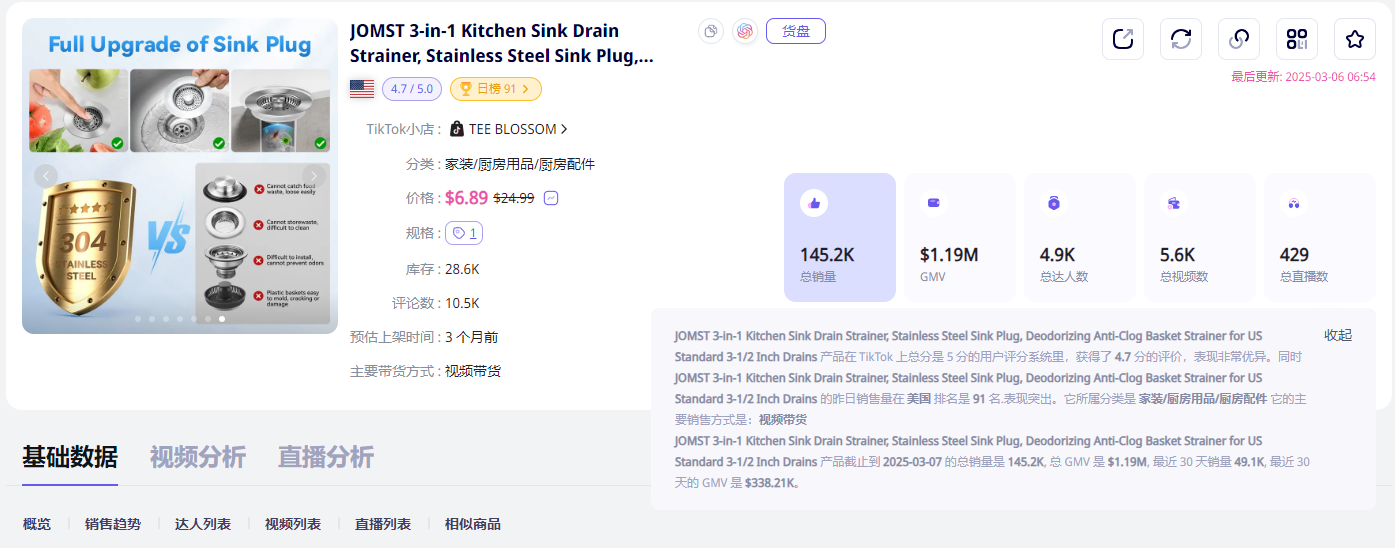Click the first image carousel dot
Screen dimensions: 1395x548
click(x=138, y=319)
